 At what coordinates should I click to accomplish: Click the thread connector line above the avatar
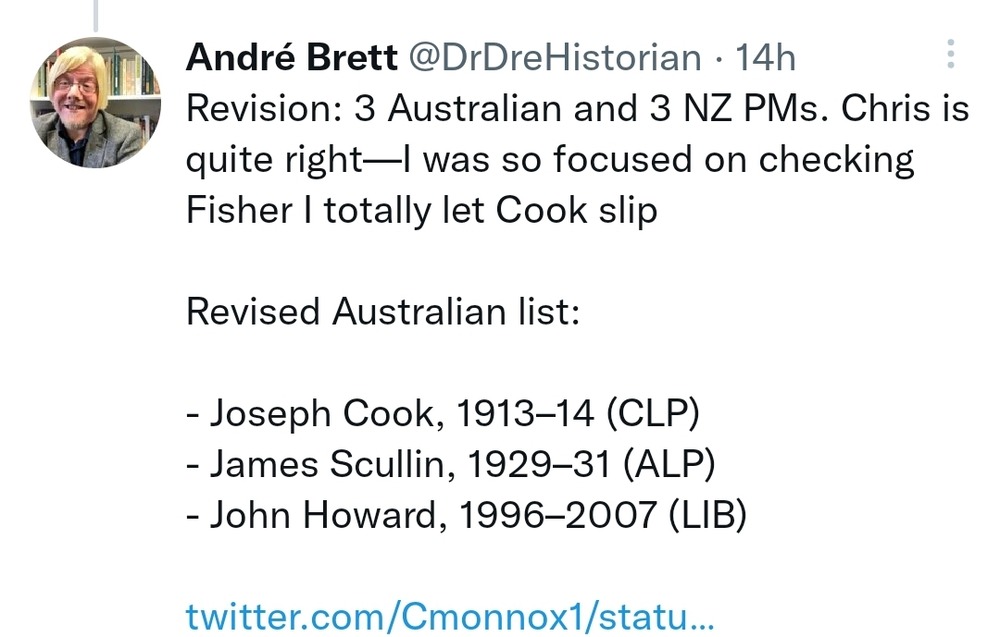[94, 14]
